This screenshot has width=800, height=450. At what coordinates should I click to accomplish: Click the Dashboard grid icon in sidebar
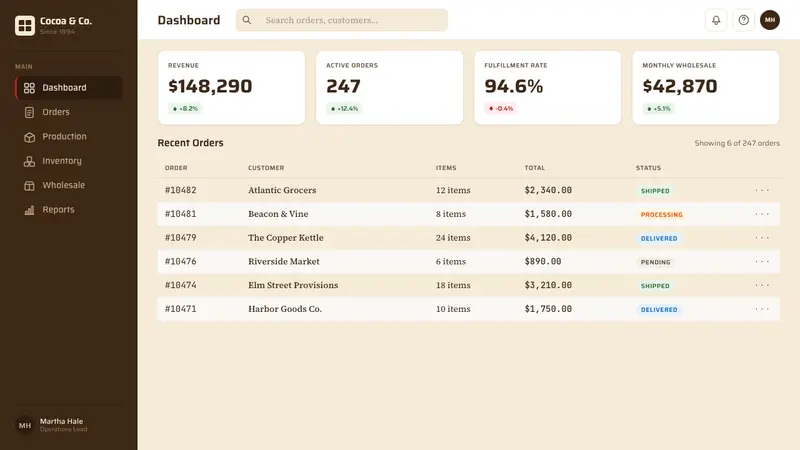pyautogui.click(x=29, y=88)
